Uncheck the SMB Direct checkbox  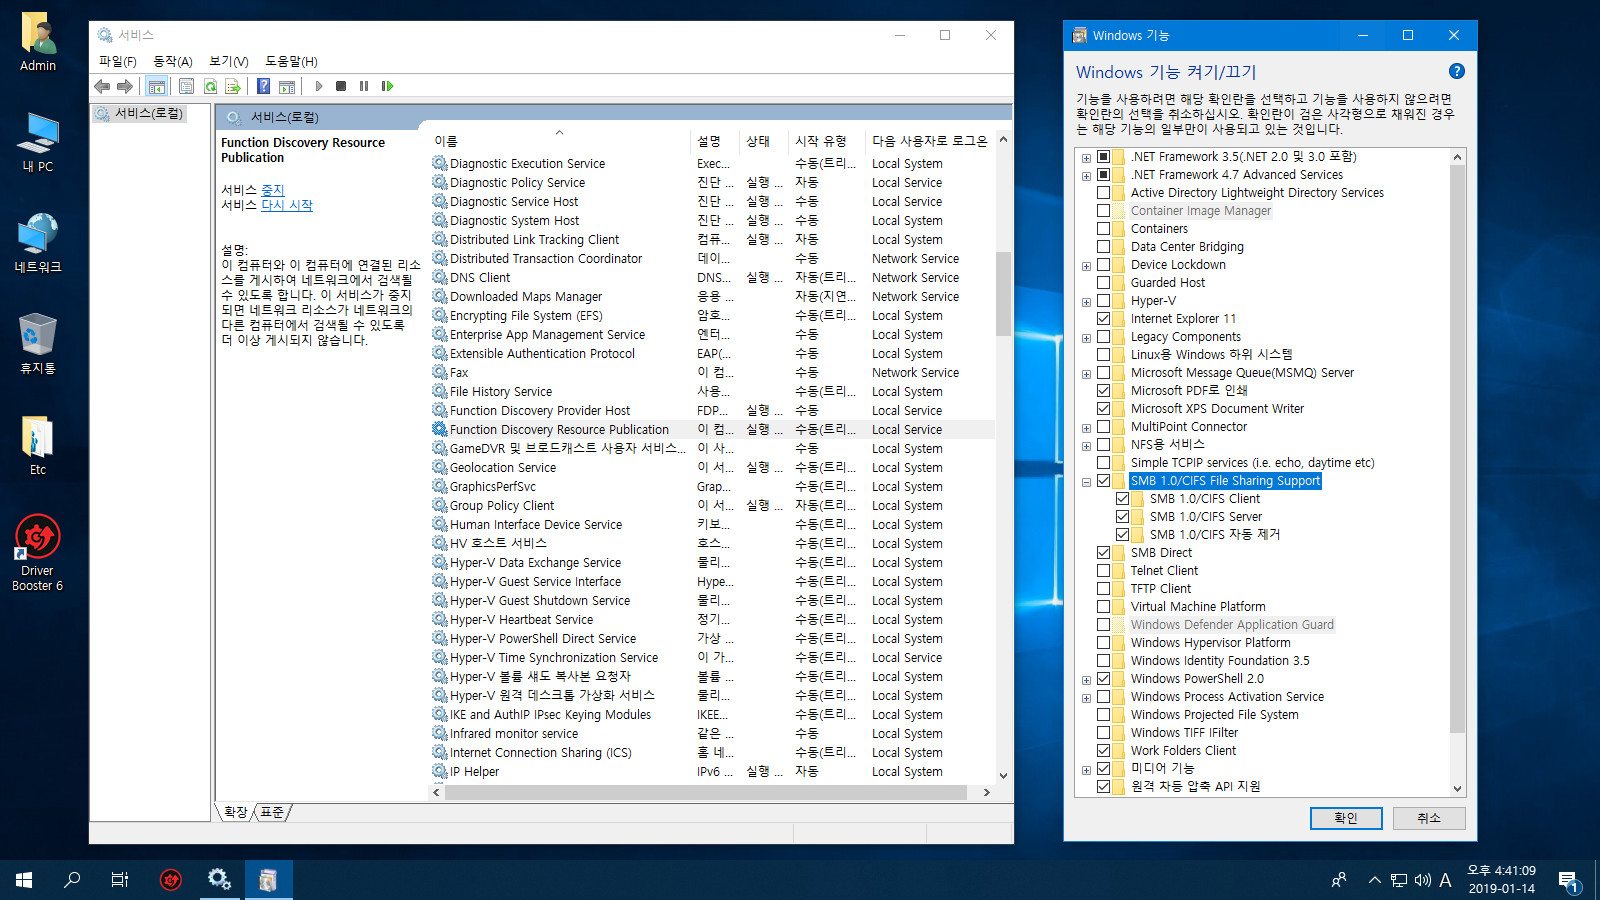click(x=1104, y=553)
